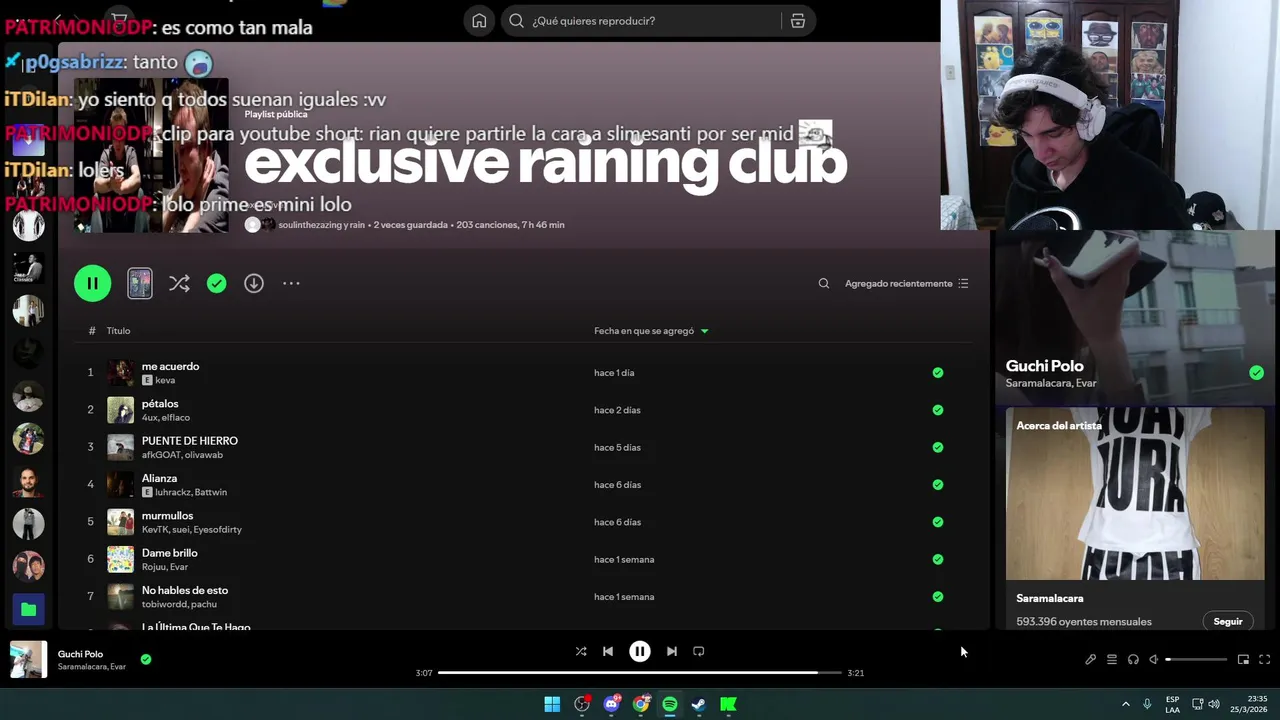Toggle saved check for Alianza row
1280x720 pixels.
(938, 485)
